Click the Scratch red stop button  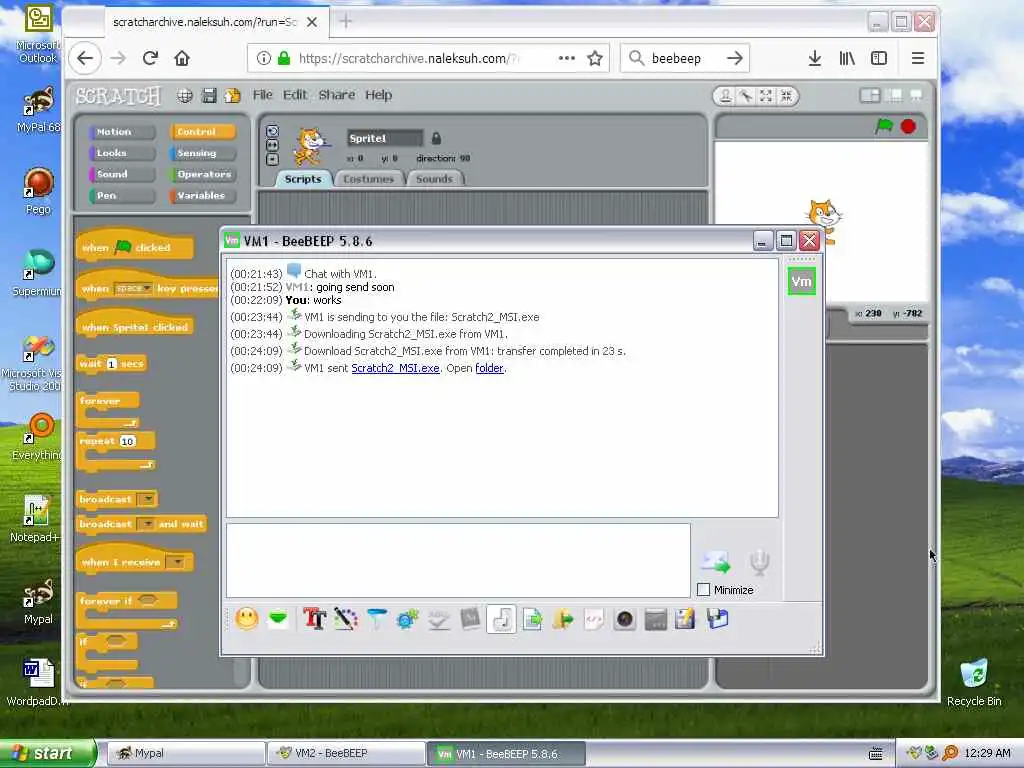click(908, 126)
